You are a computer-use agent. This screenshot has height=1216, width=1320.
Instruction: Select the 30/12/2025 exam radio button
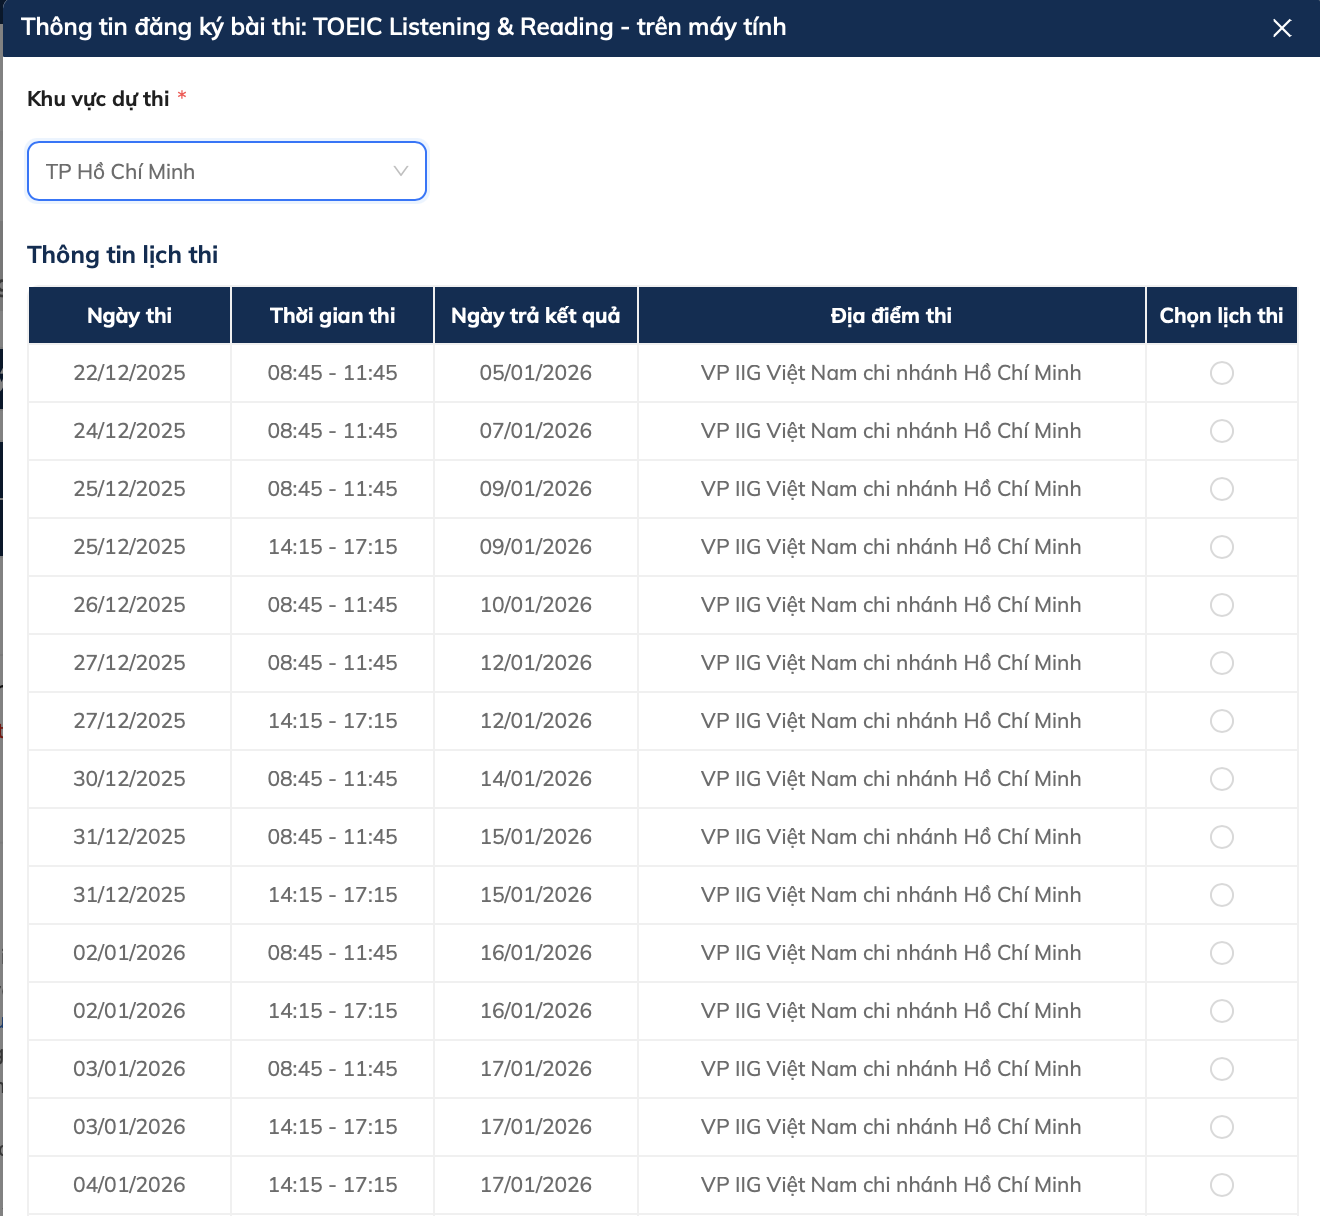pyautogui.click(x=1221, y=779)
